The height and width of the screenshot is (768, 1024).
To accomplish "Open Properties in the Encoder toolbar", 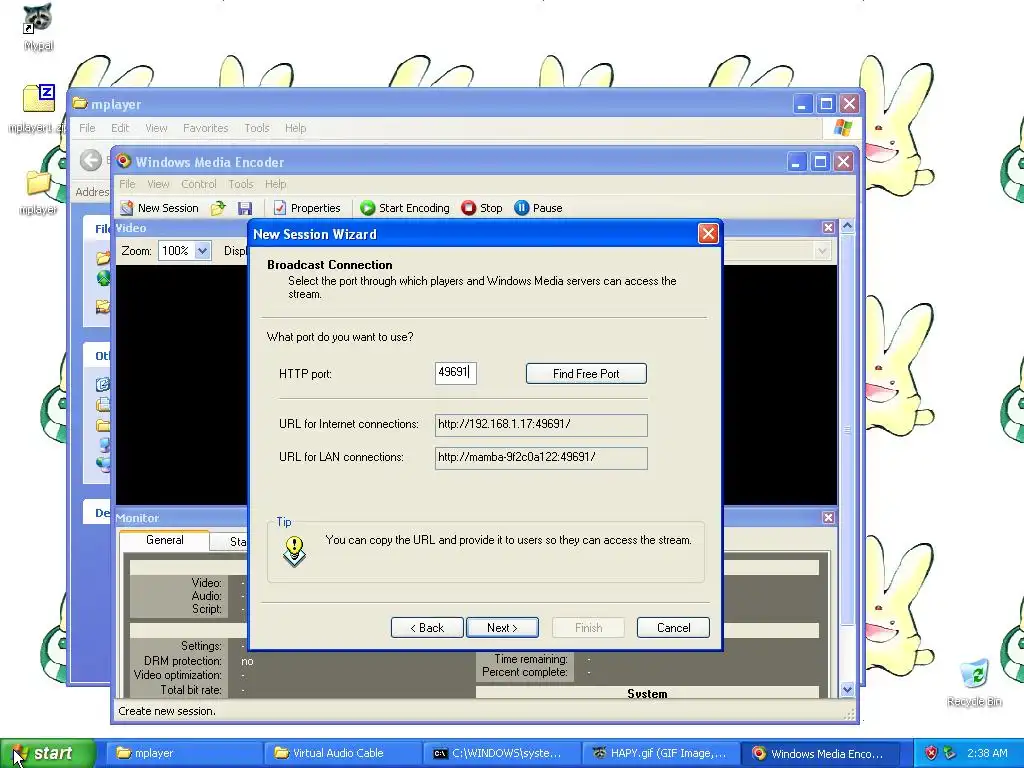I will 307,208.
